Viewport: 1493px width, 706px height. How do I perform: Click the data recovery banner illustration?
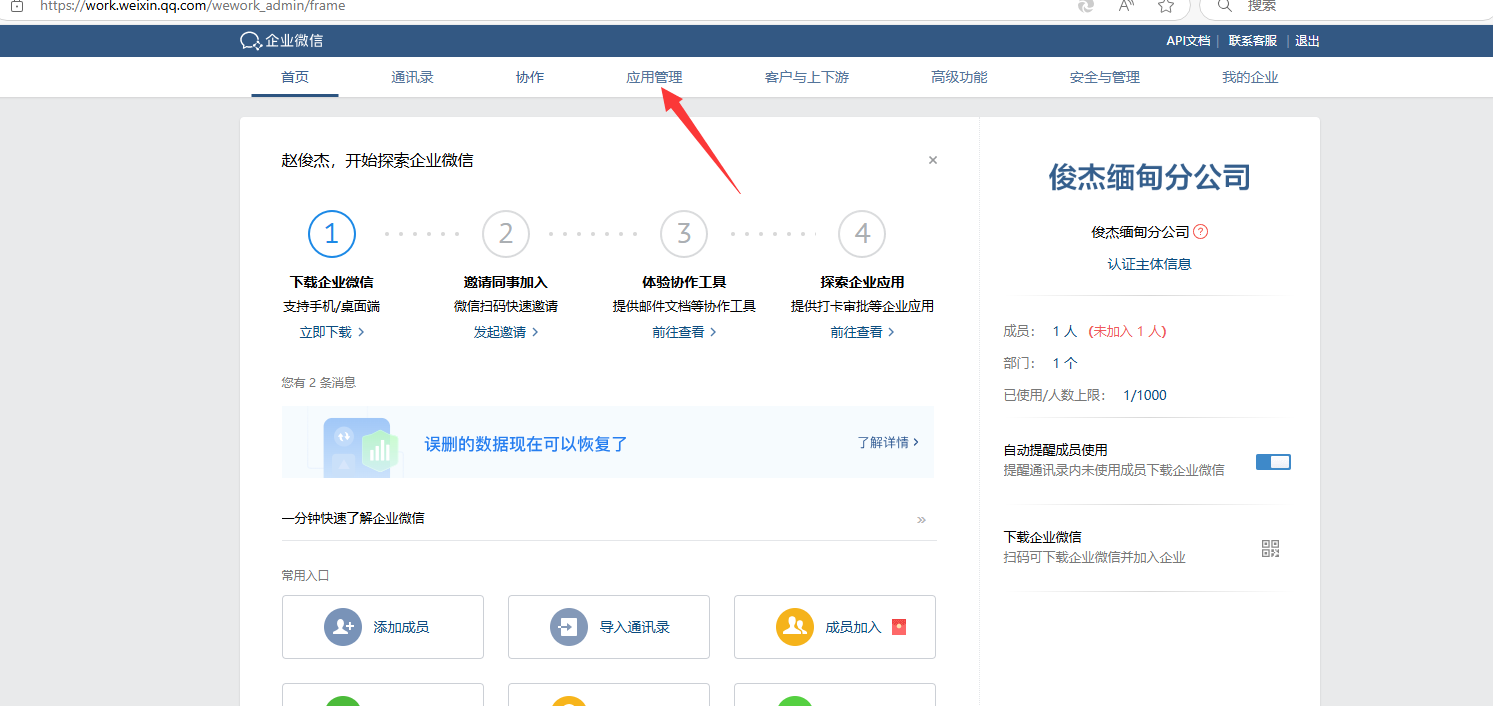[x=361, y=446]
